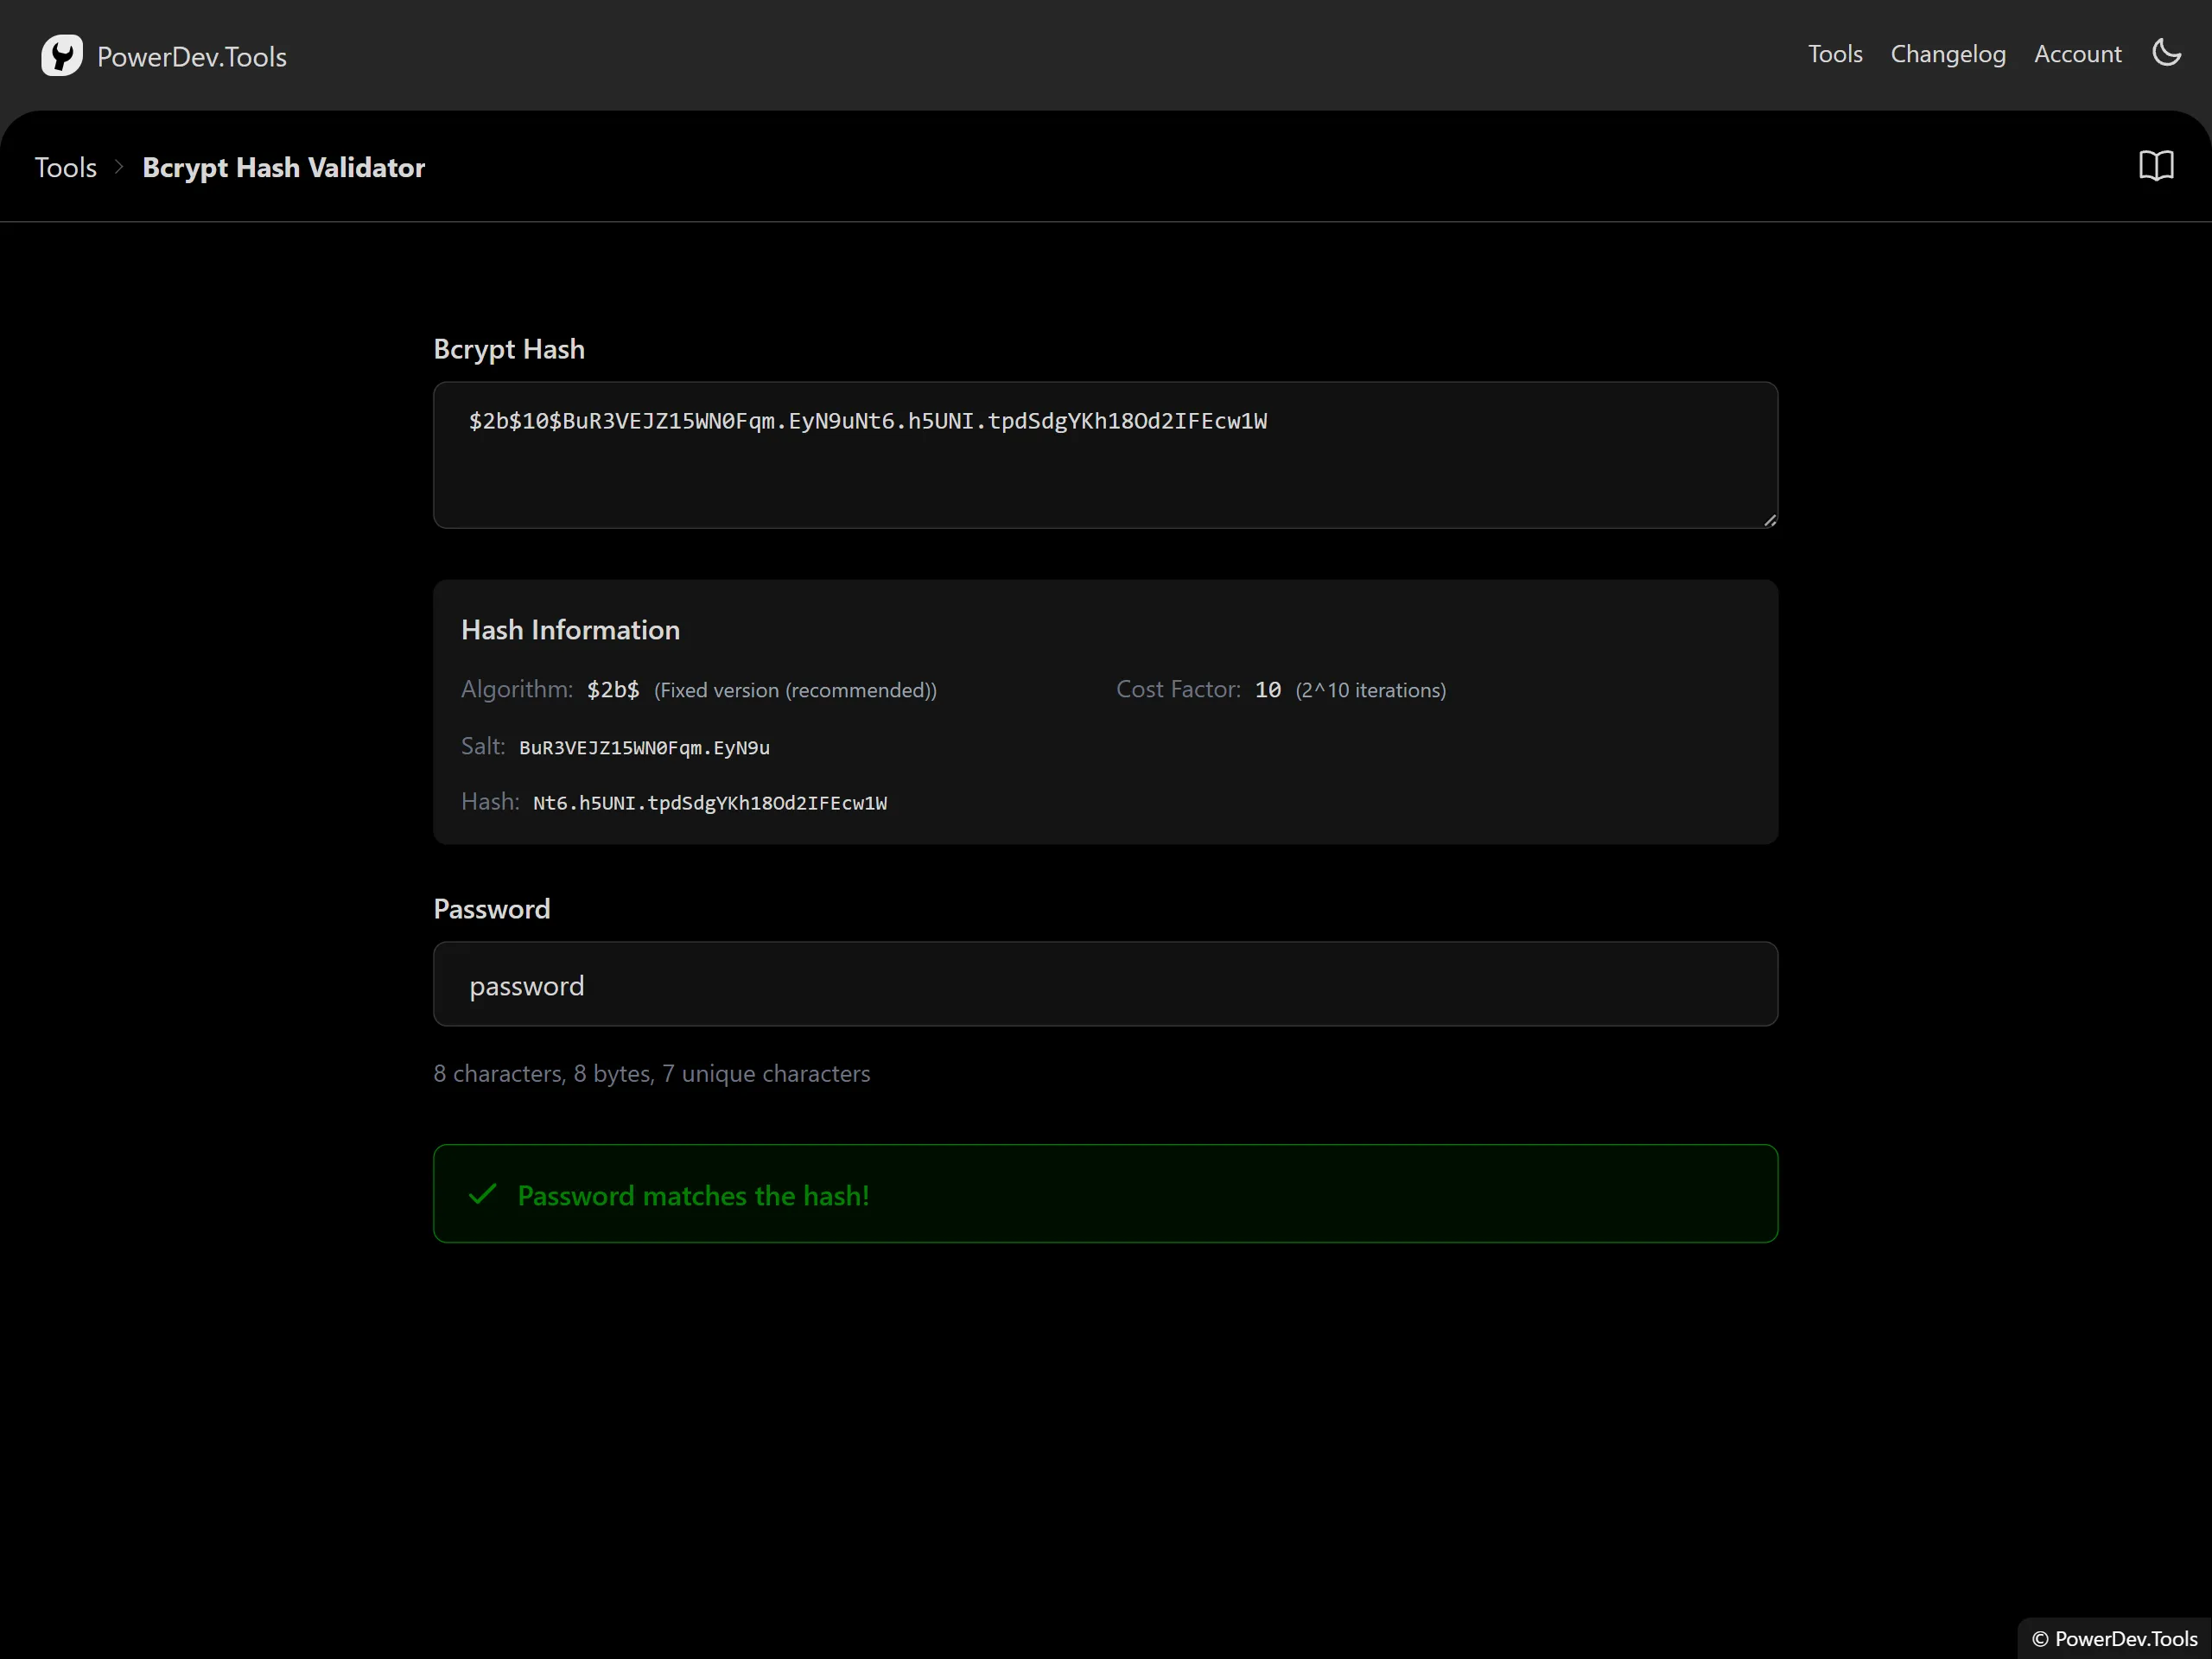
Task: Select the salt value BuR3VEJZ15WN0Fqm.EyN9u
Action: (x=644, y=747)
